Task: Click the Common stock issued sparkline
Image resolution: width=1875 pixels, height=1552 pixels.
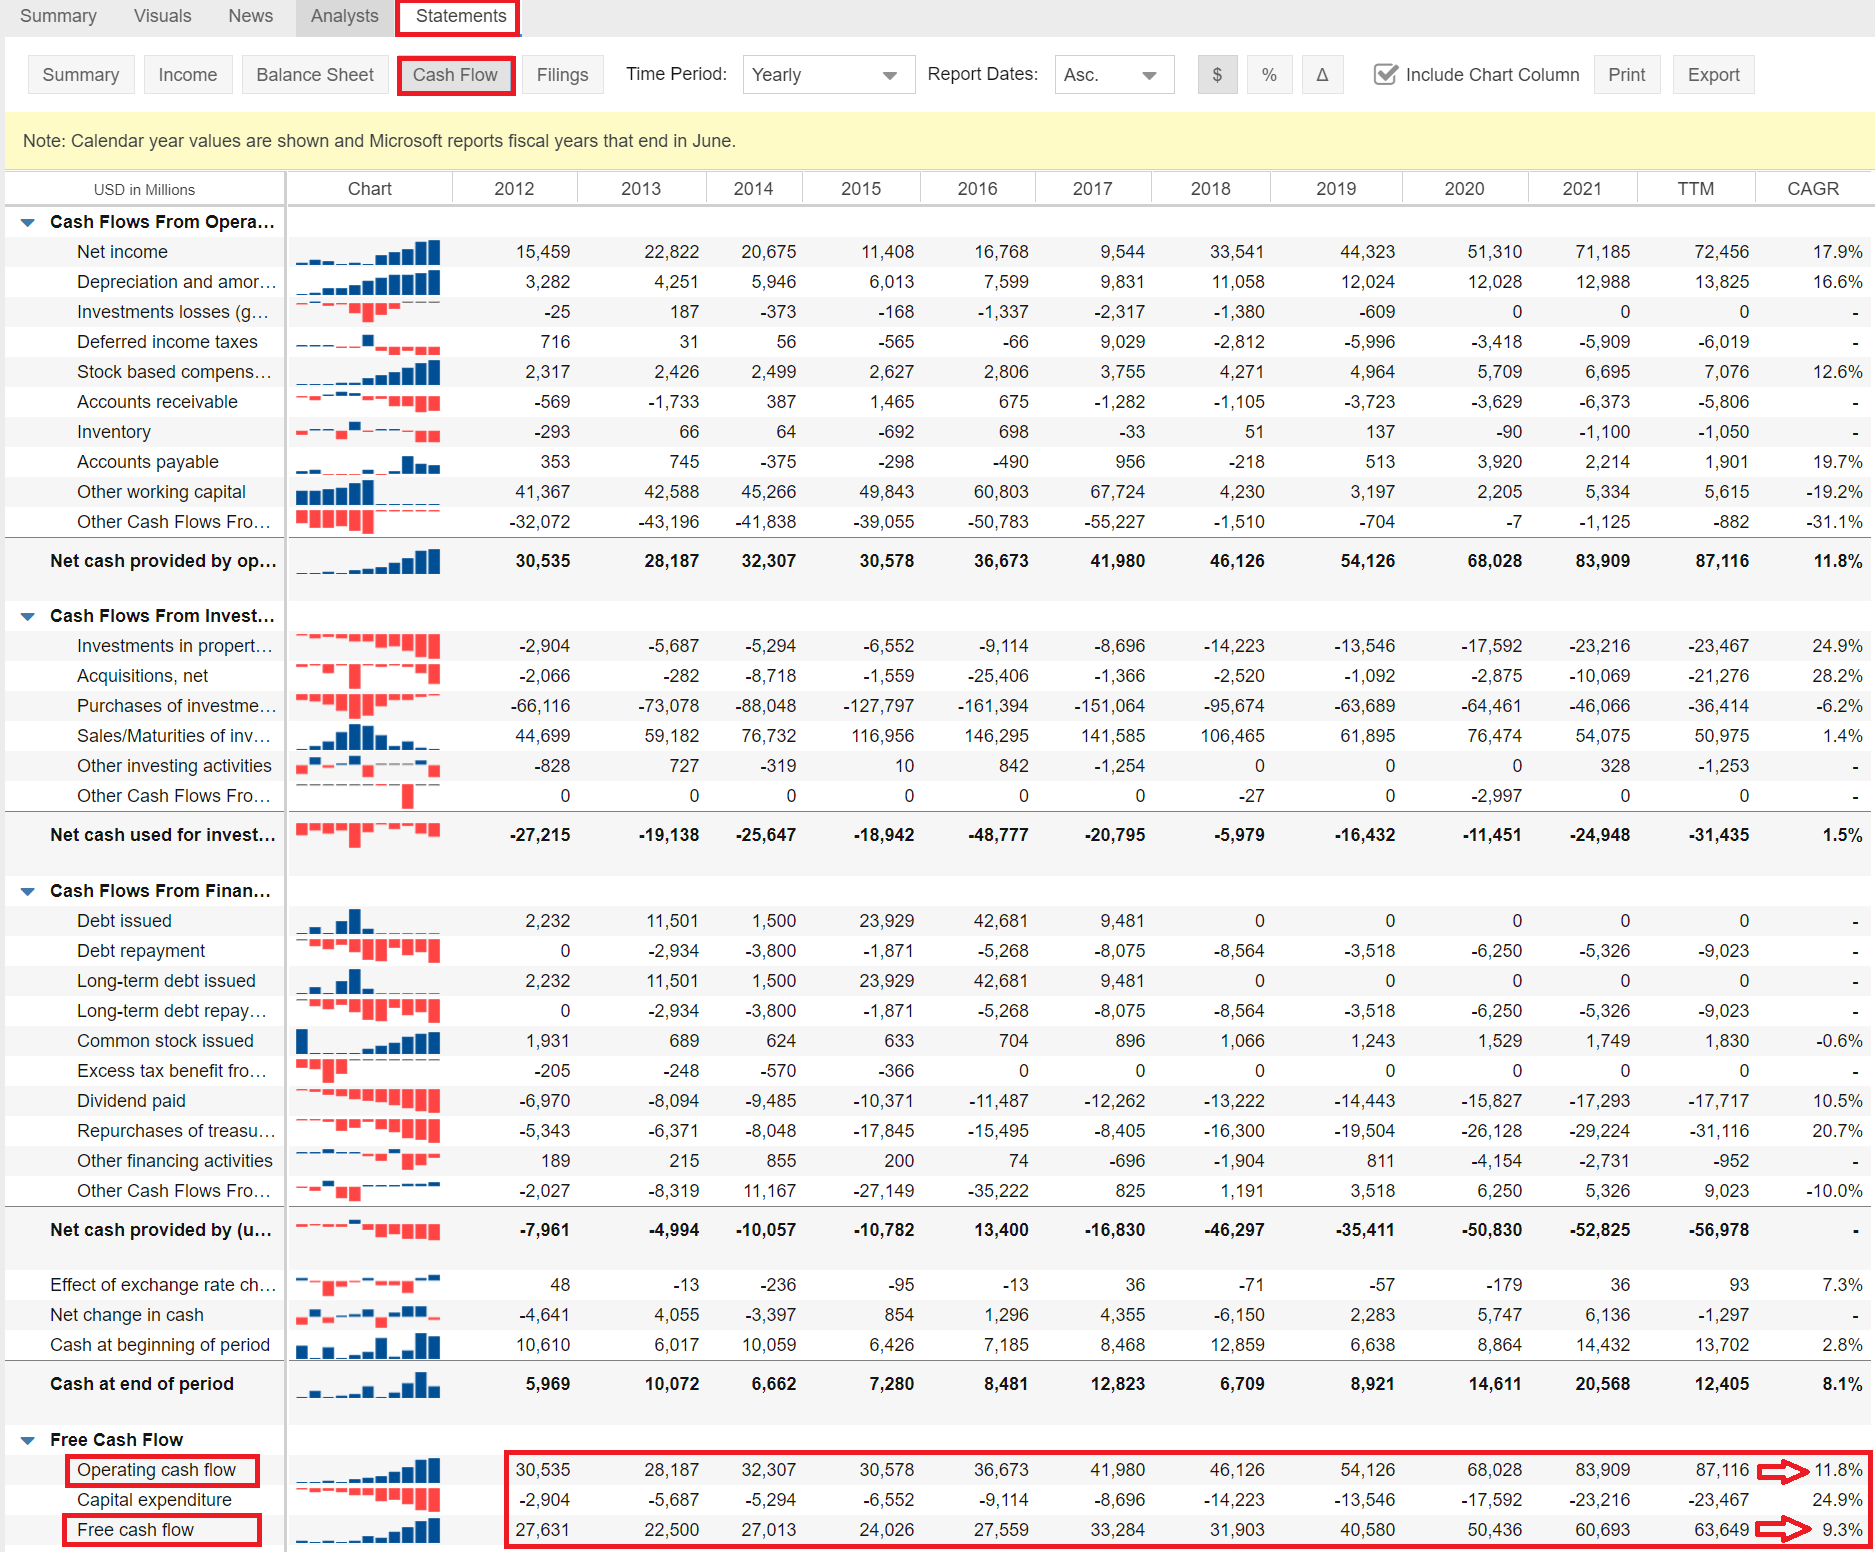Action: [x=368, y=1041]
